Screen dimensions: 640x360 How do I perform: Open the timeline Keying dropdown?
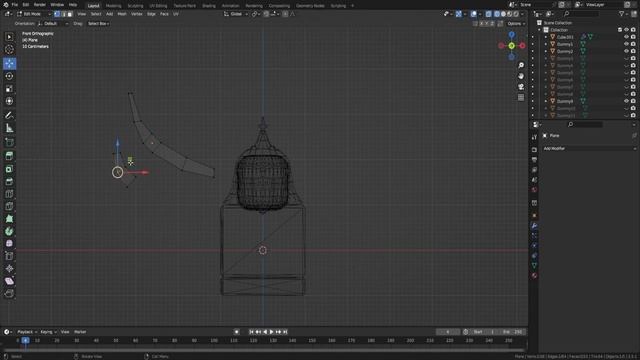pos(48,332)
